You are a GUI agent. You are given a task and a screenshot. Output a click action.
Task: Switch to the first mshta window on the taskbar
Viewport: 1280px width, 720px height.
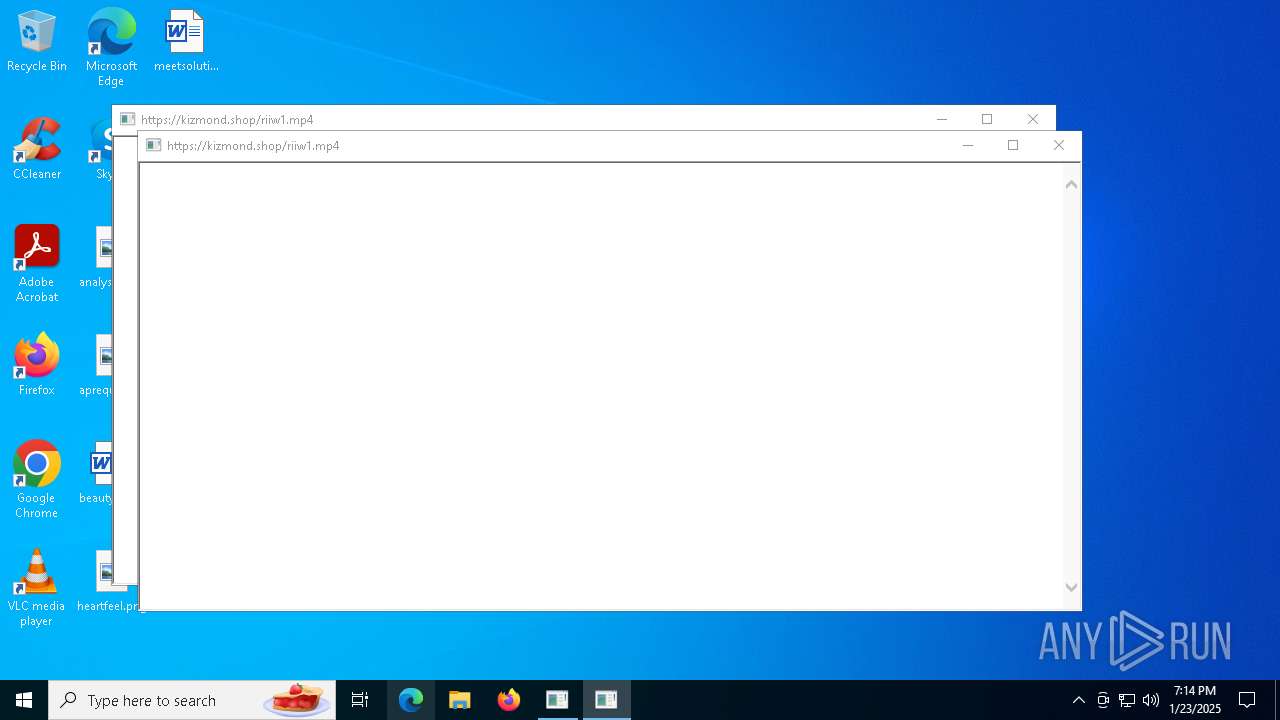(x=557, y=700)
